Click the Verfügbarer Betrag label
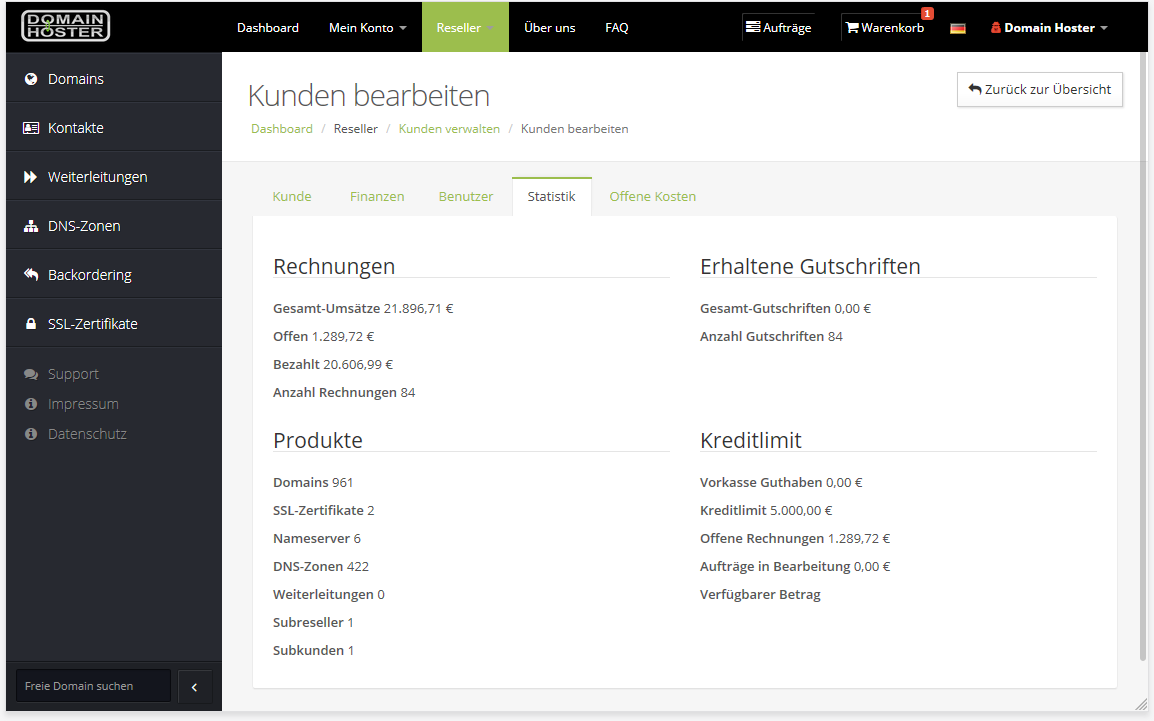This screenshot has height=721, width=1154. coord(760,594)
